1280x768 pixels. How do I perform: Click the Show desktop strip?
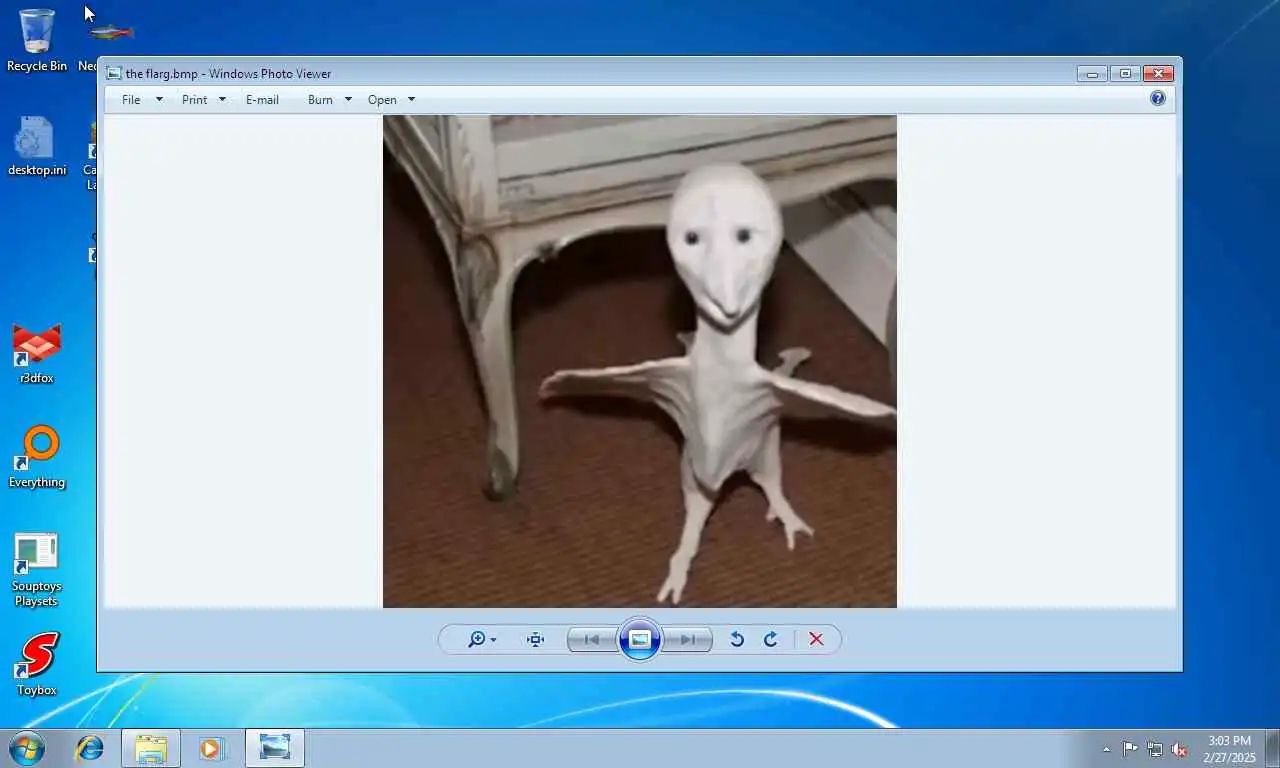coord(1272,748)
